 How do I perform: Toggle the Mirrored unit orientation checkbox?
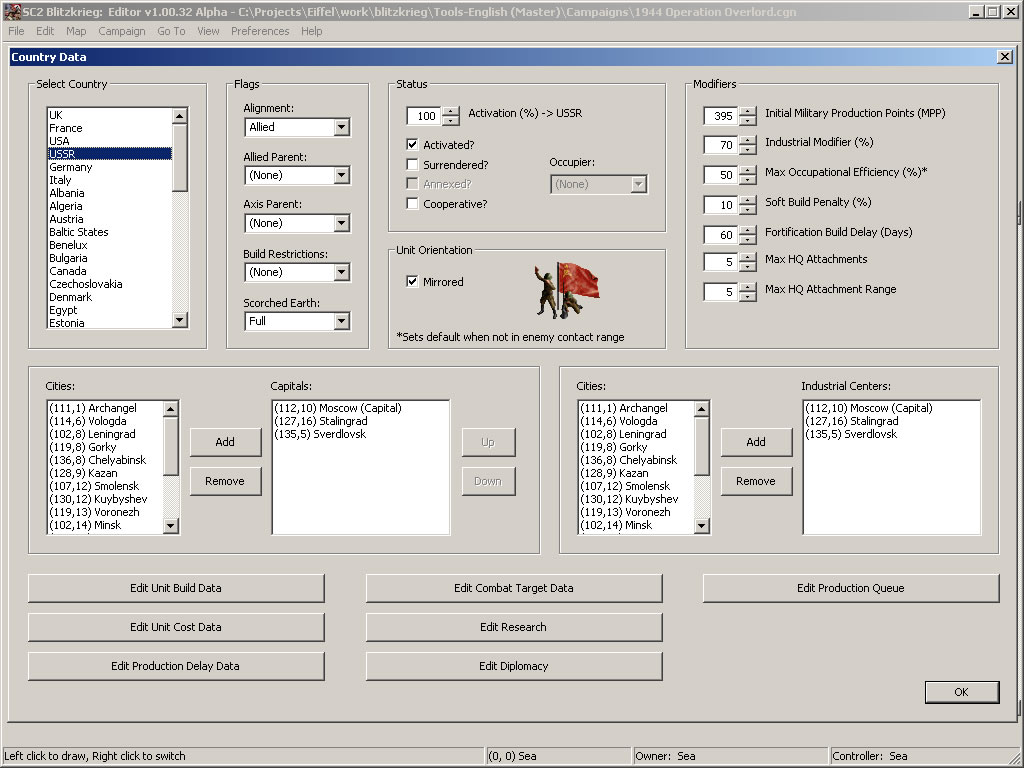tap(412, 281)
